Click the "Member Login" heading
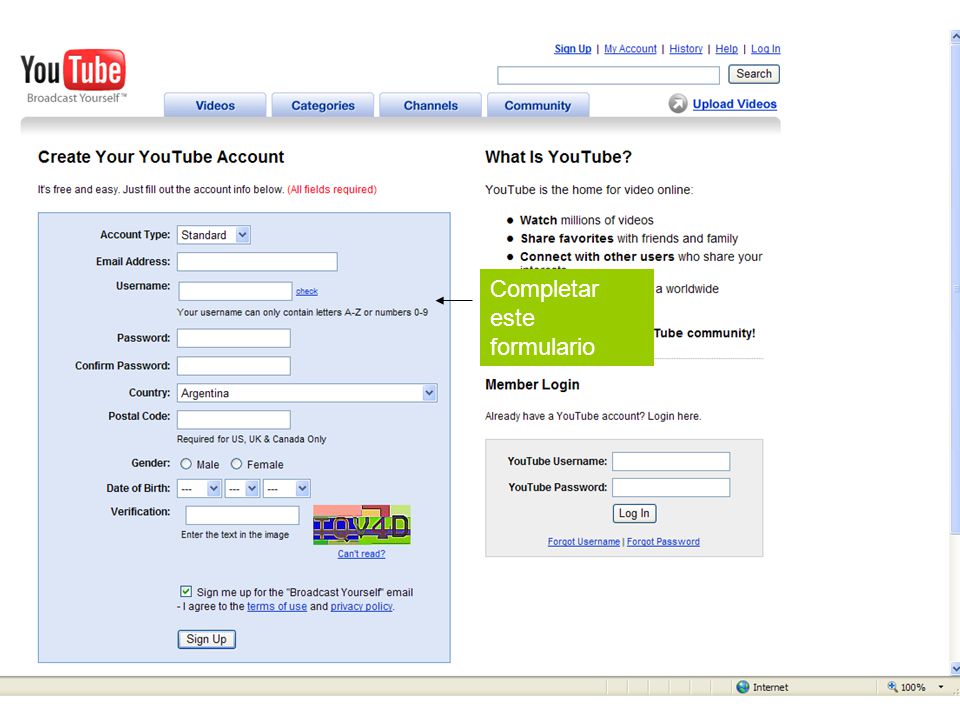Viewport: 960px width, 720px height. [x=532, y=384]
